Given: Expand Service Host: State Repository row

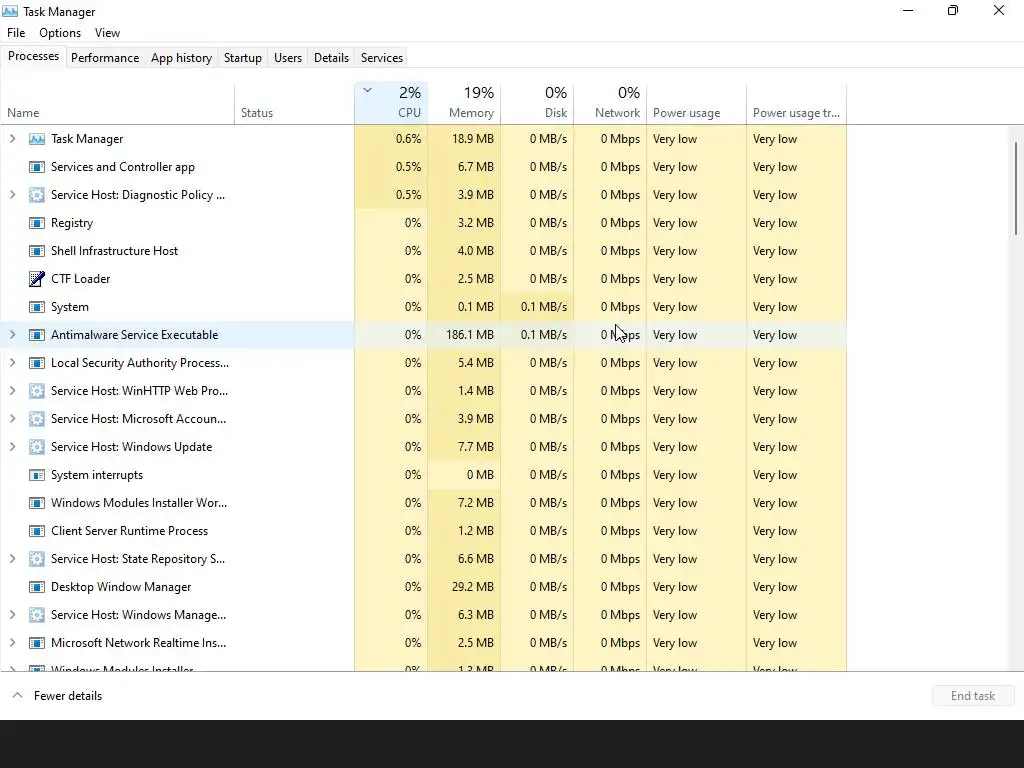Looking at the screenshot, I should [12, 558].
